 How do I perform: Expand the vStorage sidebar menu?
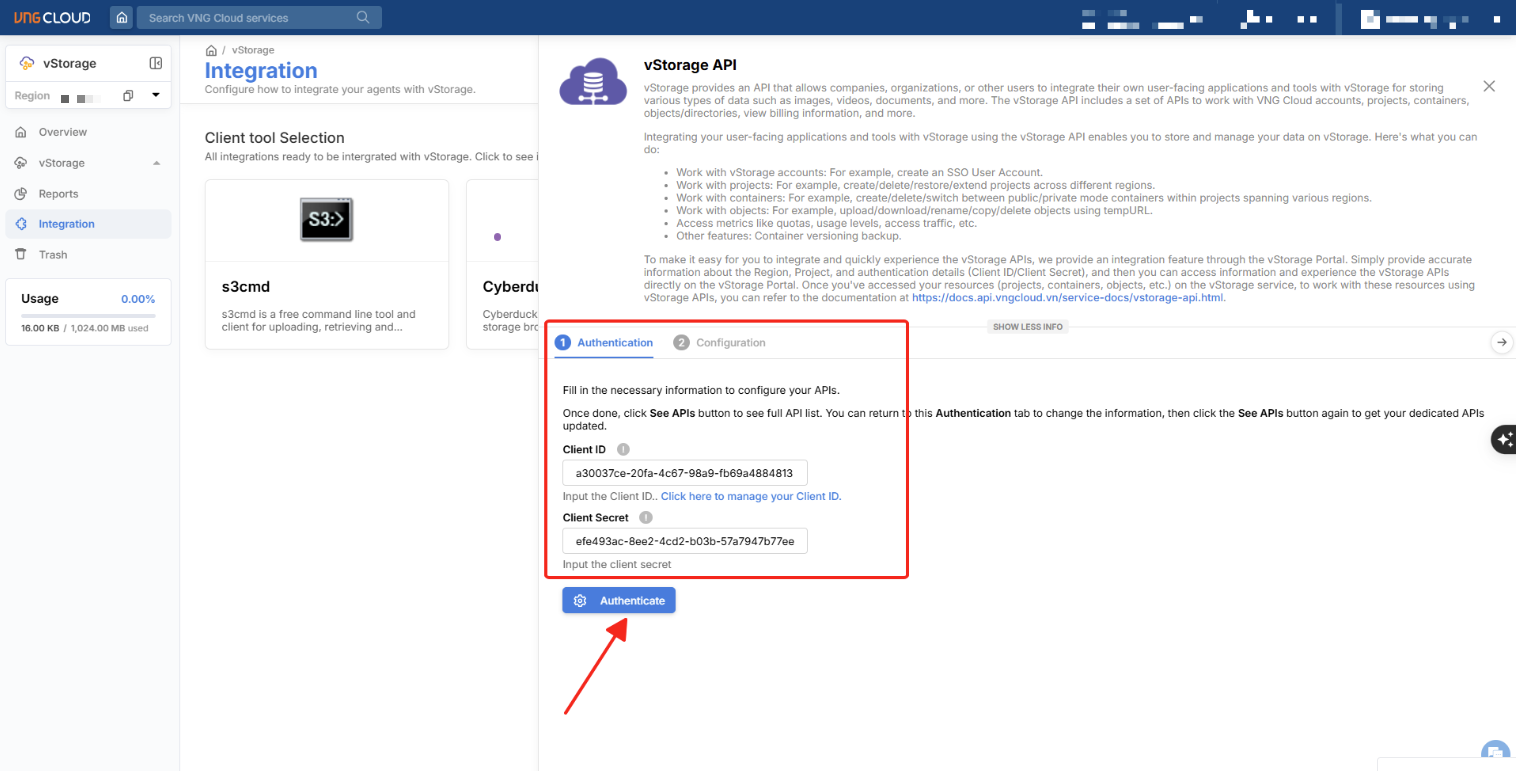click(156, 163)
